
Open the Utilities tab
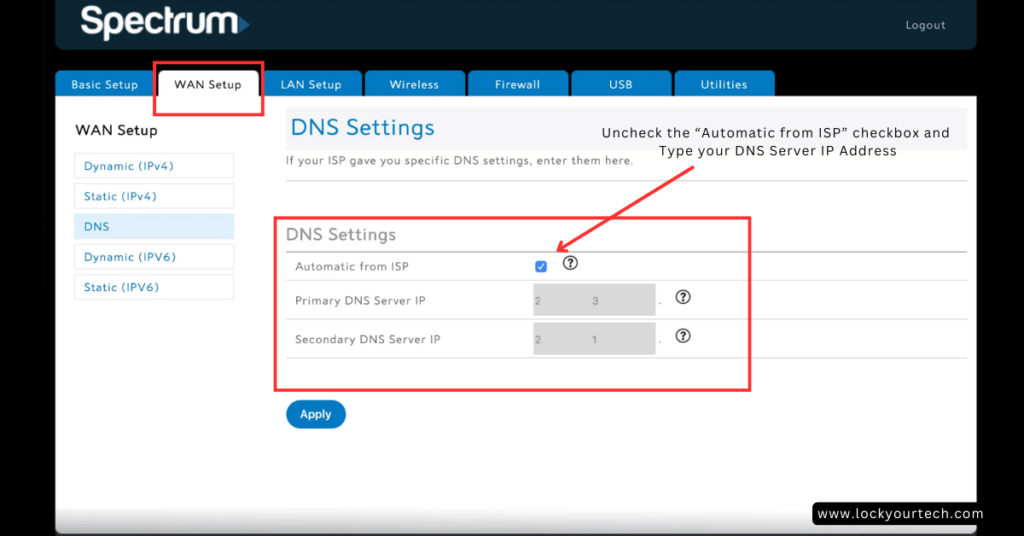[724, 84]
